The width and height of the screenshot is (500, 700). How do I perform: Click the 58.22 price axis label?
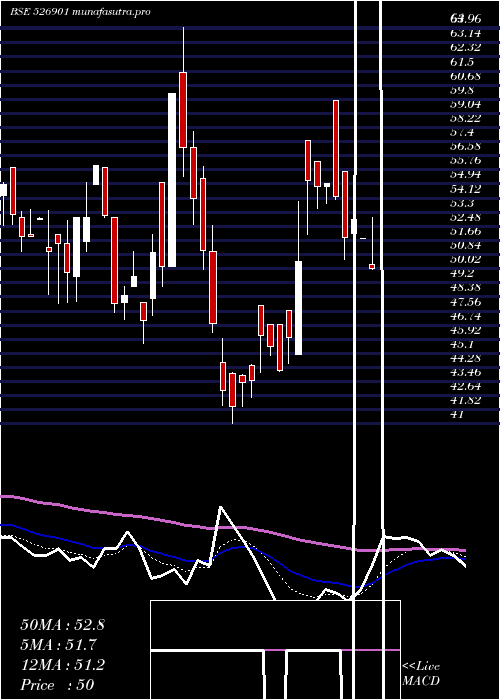pyautogui.click(x=465, y=118)
